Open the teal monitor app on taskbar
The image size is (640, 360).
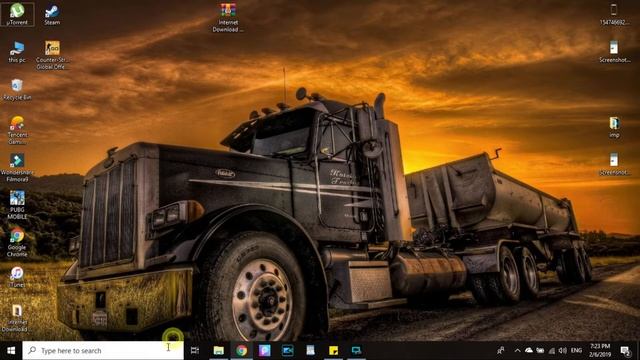tap(356, 351)
